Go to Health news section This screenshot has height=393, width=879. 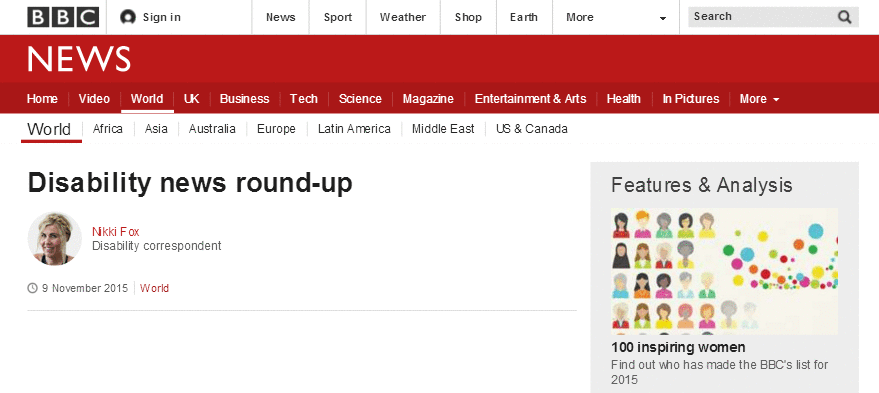623,99
